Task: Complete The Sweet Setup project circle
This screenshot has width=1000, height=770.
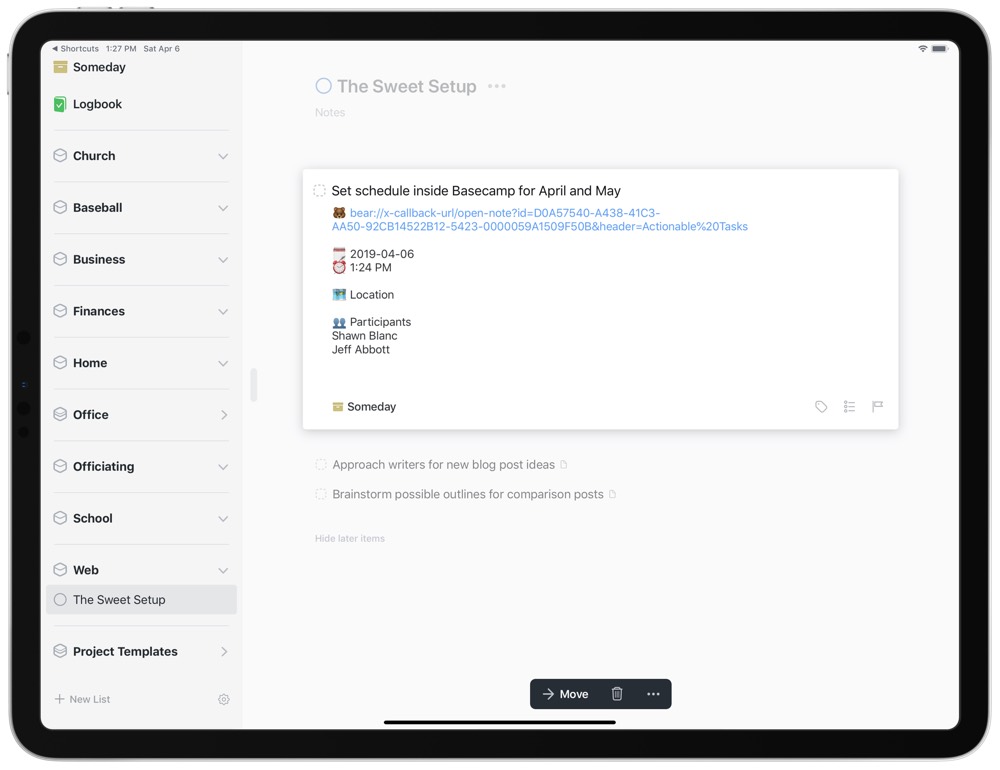Action: [323, 85]
